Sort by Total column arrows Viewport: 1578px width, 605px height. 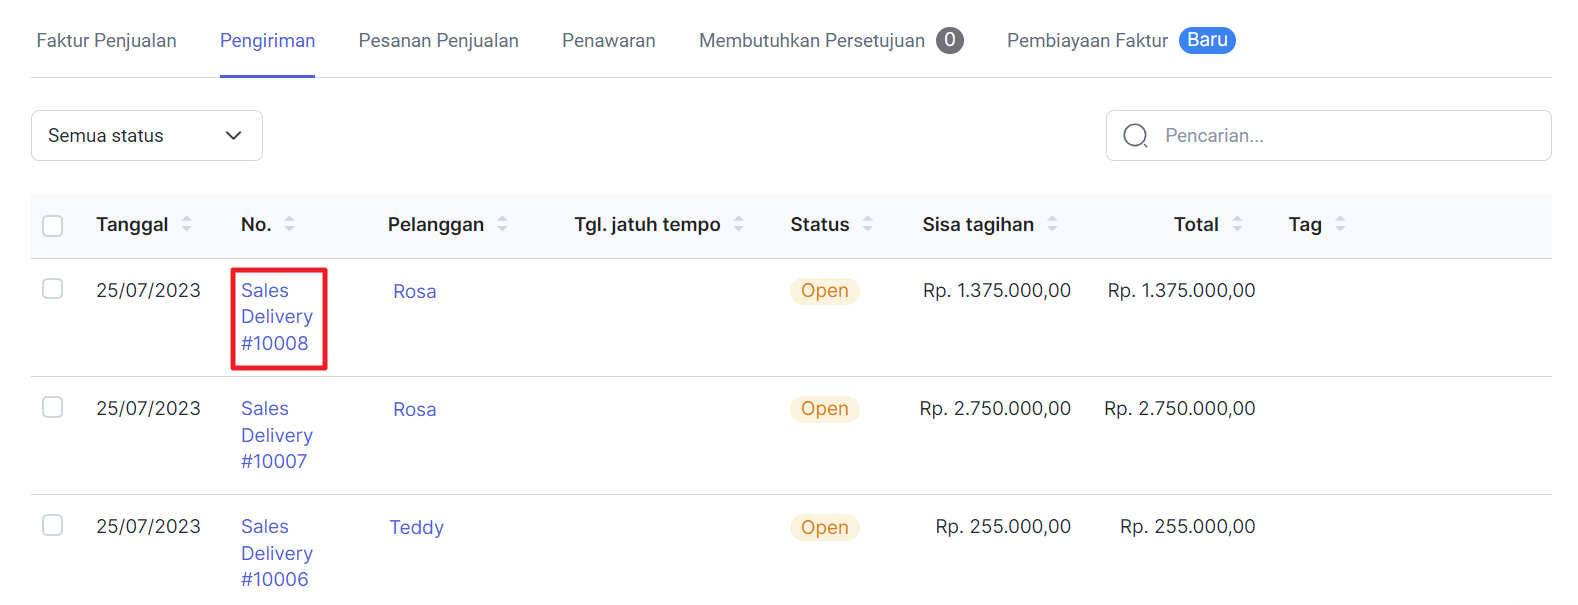1237,224
